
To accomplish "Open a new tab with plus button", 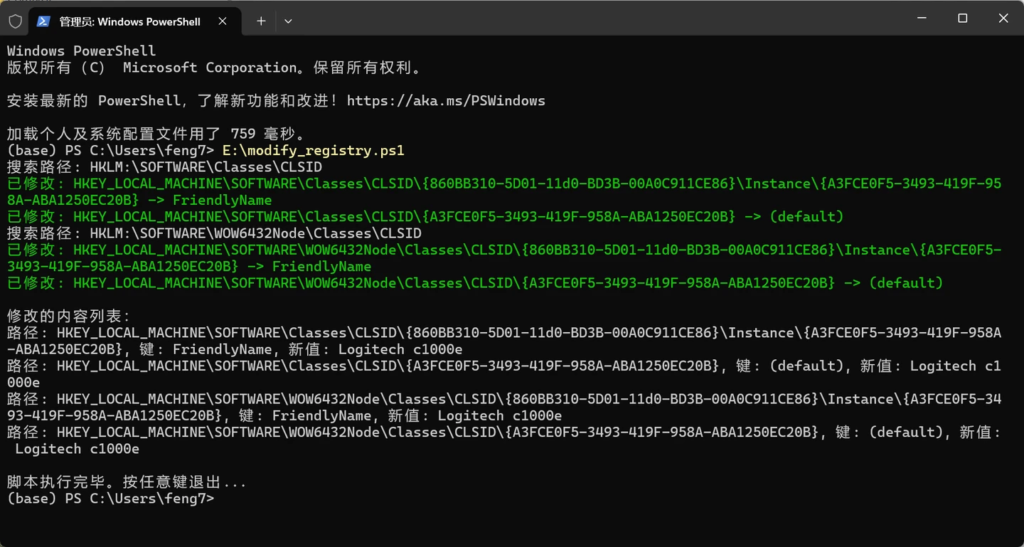I will tap(261, 20).
